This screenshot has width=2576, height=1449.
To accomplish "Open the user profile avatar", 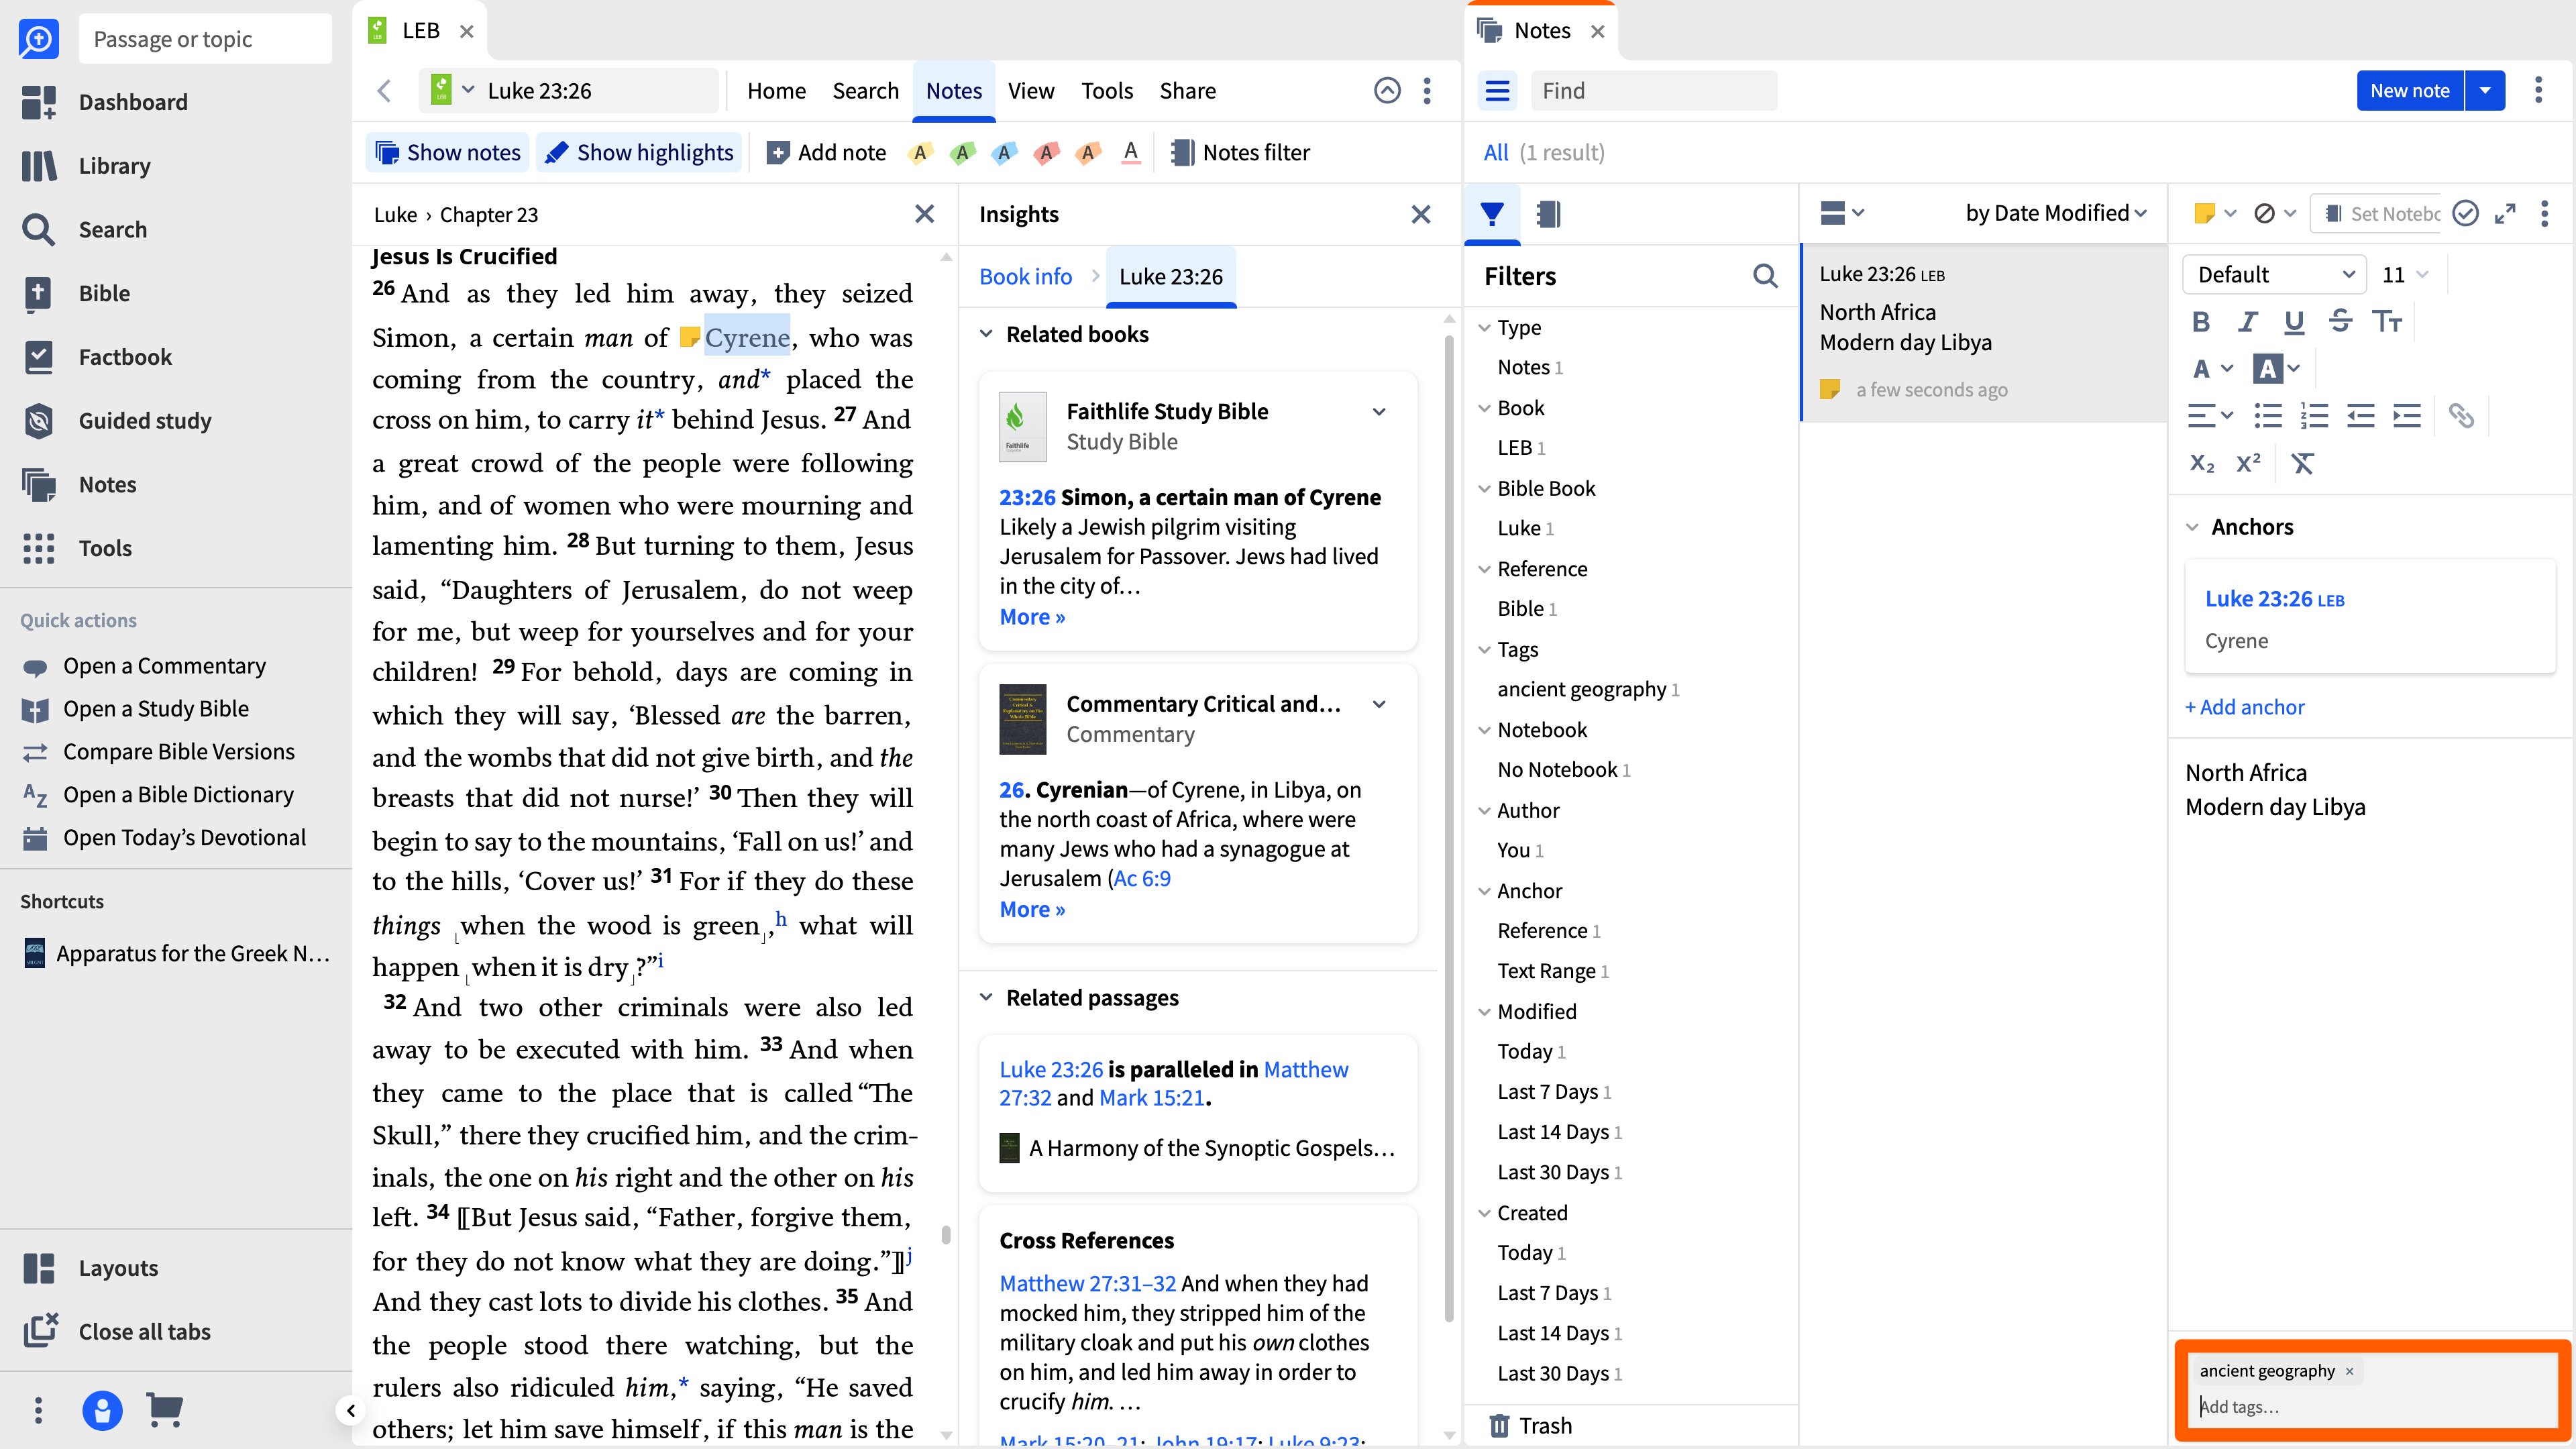I will pos(102,1410).
